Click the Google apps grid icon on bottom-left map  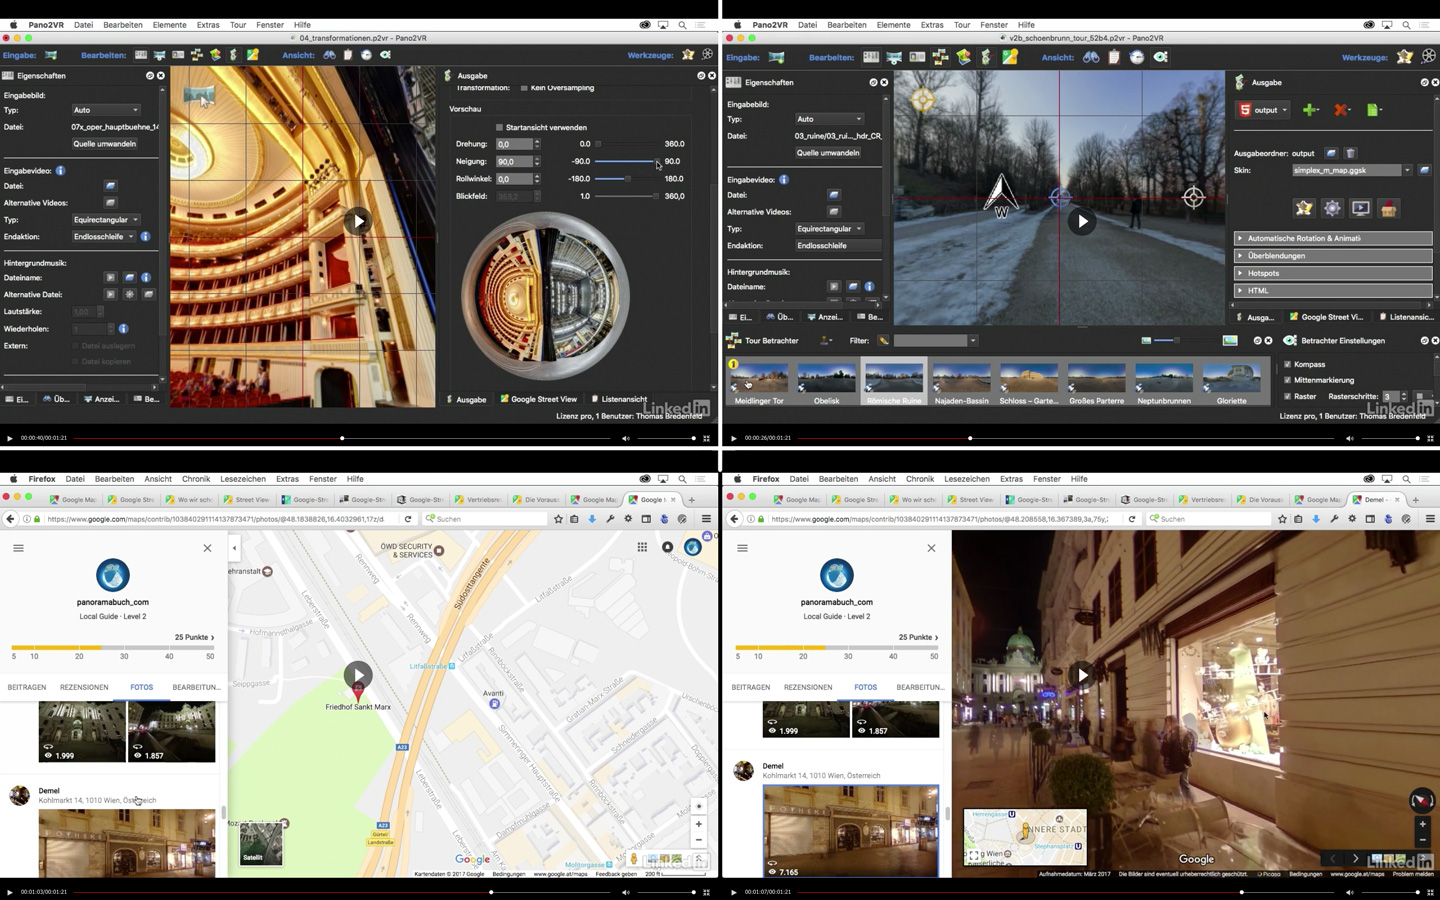pos(642,547)
